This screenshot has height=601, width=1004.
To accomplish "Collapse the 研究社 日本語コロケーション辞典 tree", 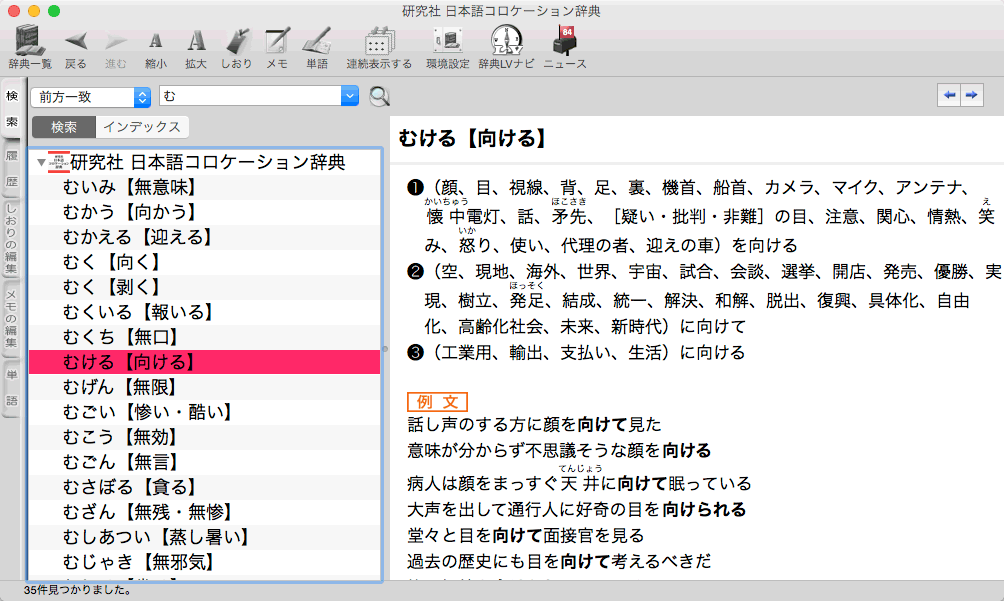I will 41,162.
